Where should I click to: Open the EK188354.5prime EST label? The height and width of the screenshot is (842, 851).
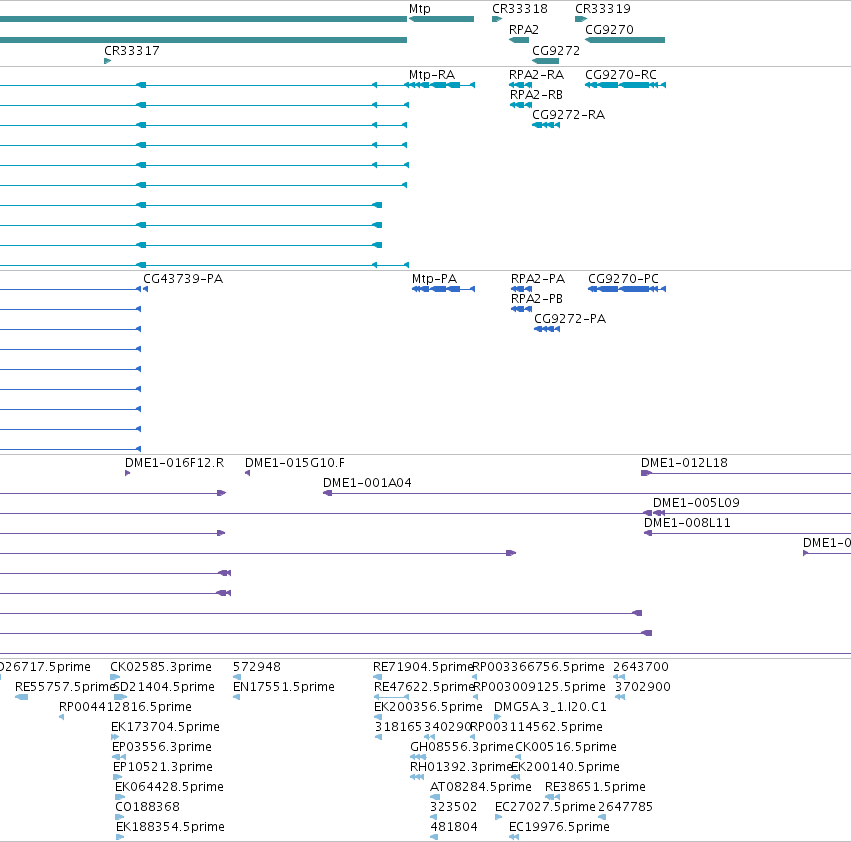[x=170, y=827]
